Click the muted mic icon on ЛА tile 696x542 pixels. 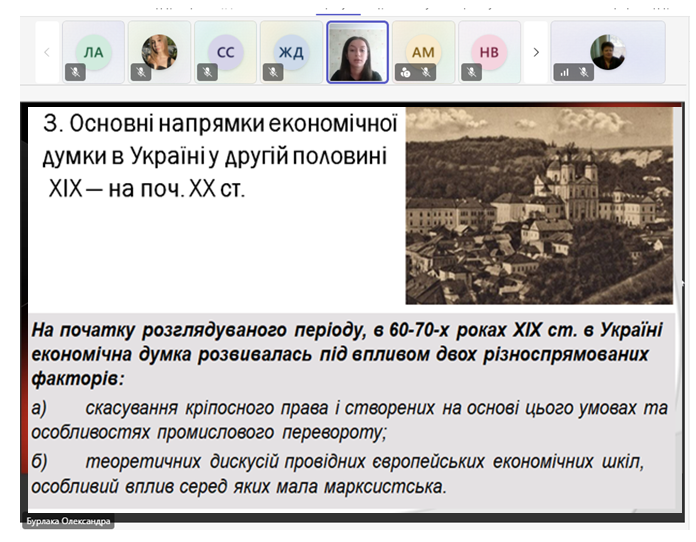click(75, 72)
